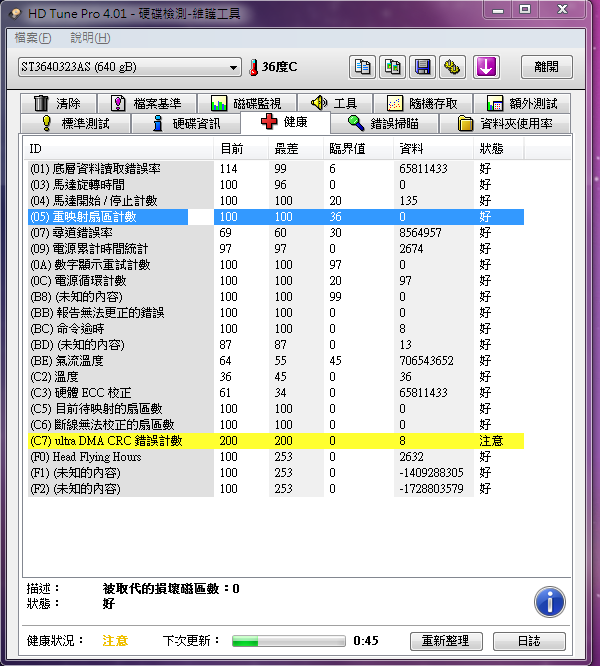Select row (01) 底層資料讀取錯誤率

(276, 169)
